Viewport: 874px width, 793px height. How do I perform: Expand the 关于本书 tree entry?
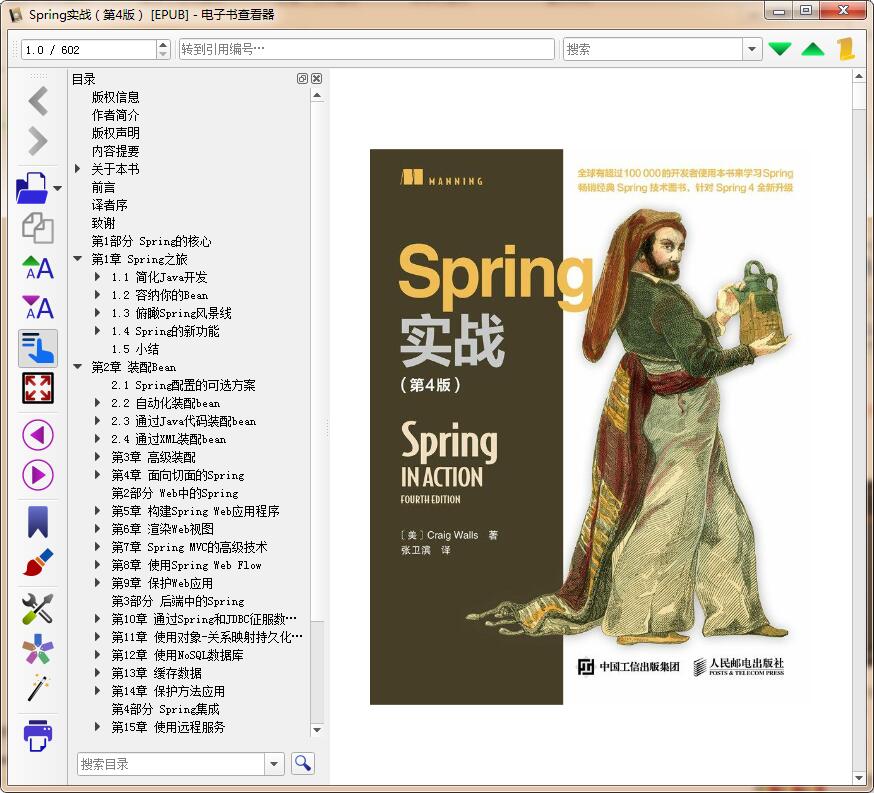pos(77,168)
